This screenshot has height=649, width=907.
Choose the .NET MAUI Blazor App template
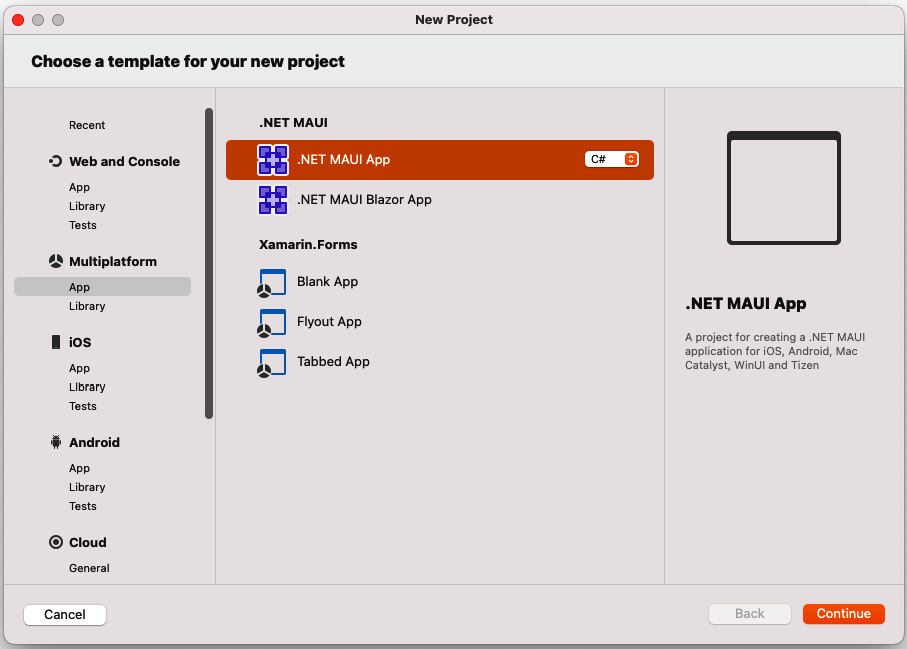tap(364, 200)
